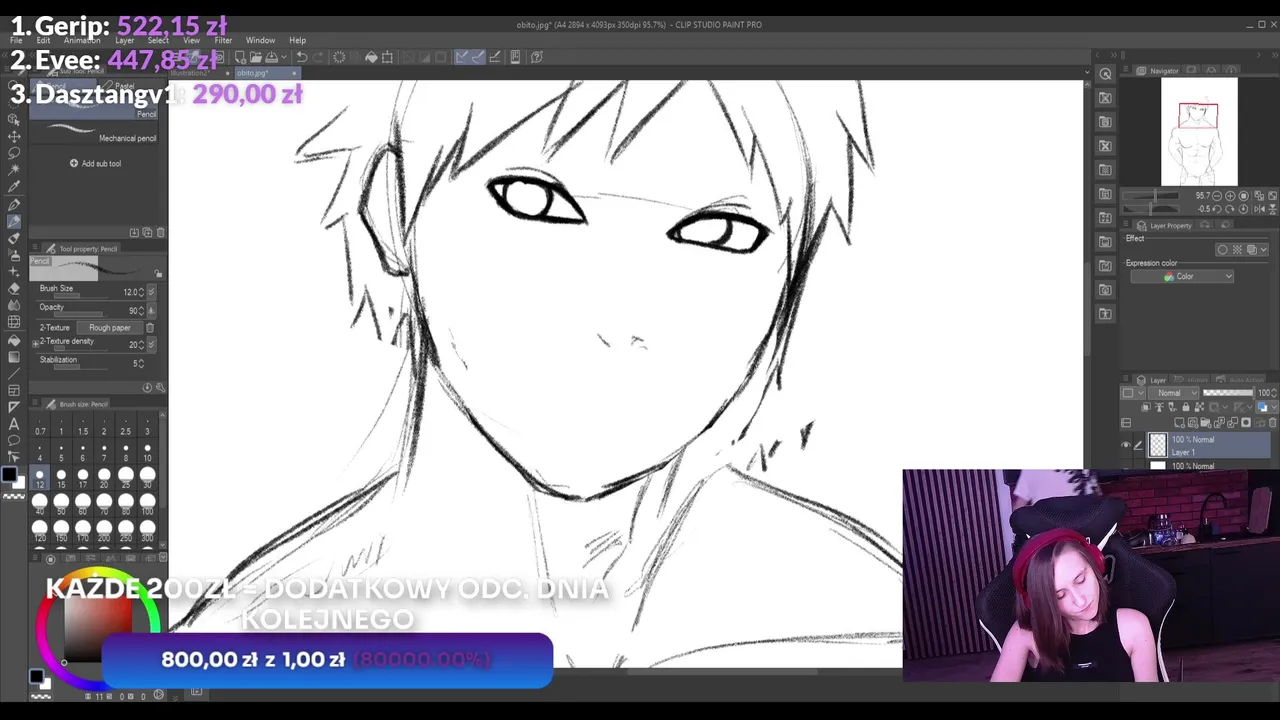Open the Expression color dropdown

pos(1182,277)
